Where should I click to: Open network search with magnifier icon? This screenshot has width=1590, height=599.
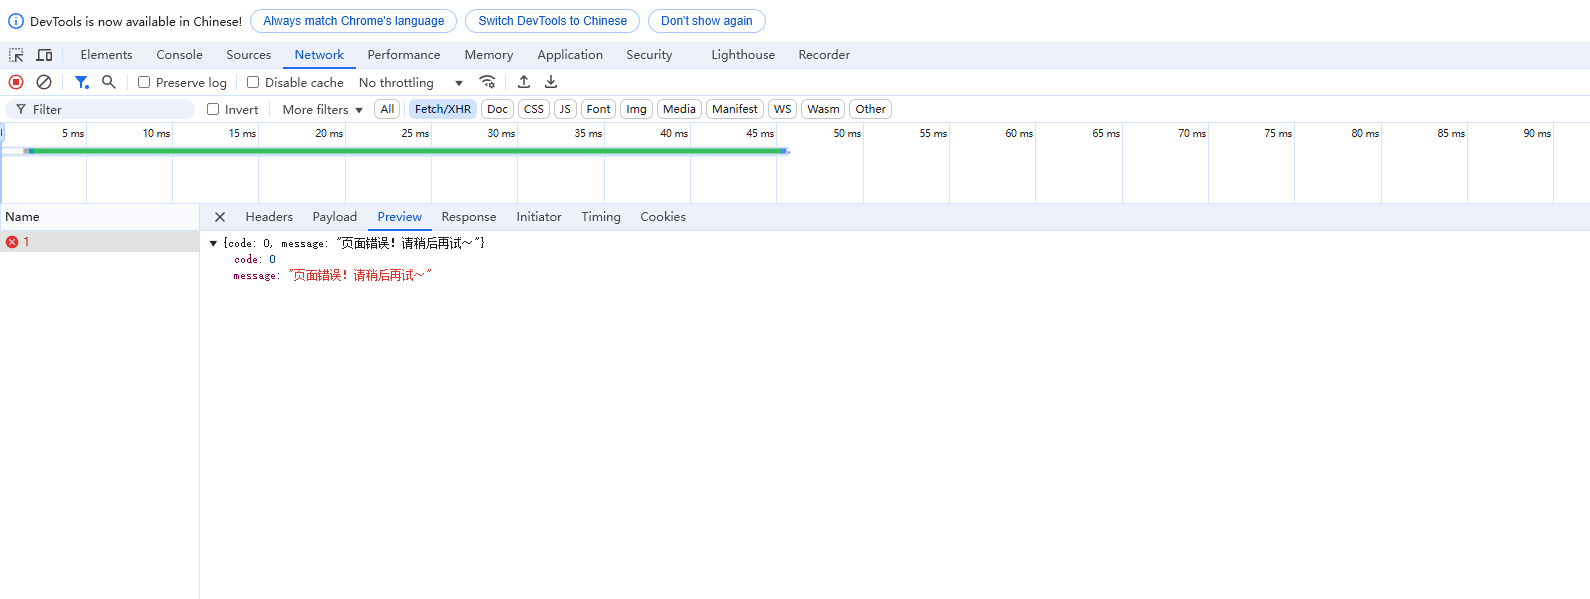109,82
